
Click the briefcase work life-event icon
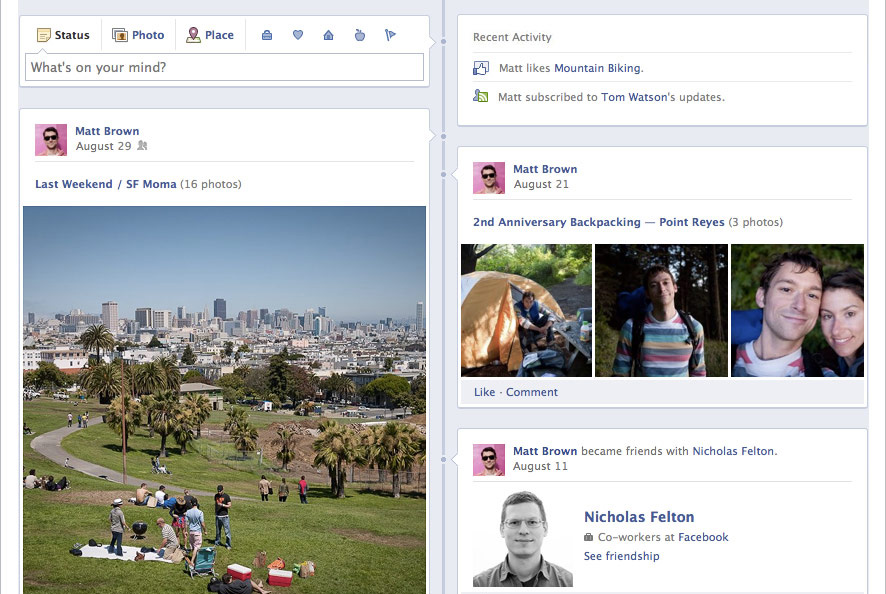[x=266, y=35]
